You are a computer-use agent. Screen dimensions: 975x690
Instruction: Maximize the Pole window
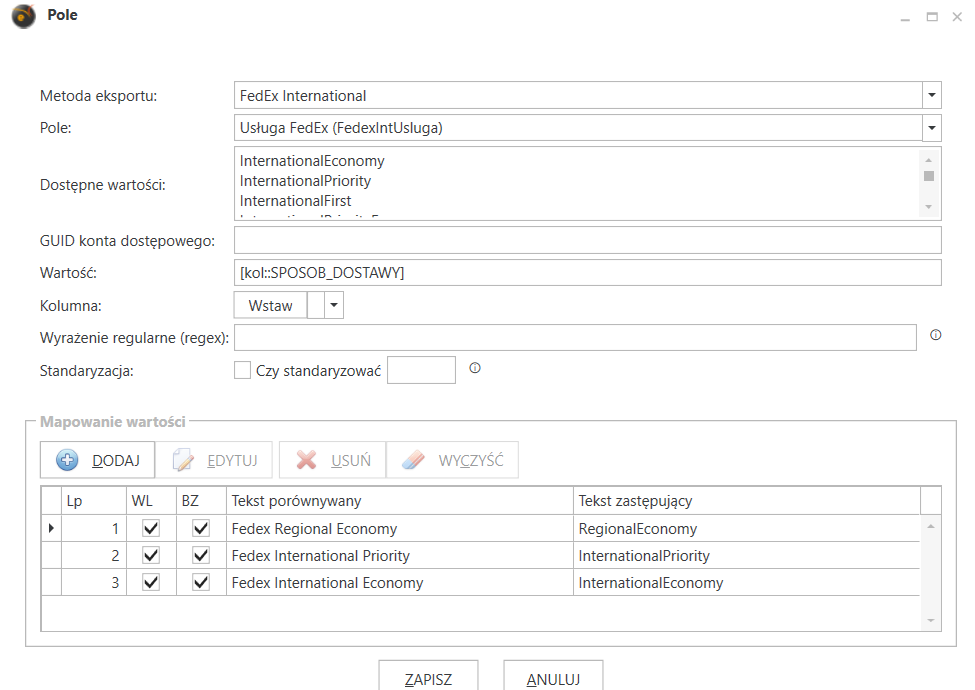[x=932, y=17]
